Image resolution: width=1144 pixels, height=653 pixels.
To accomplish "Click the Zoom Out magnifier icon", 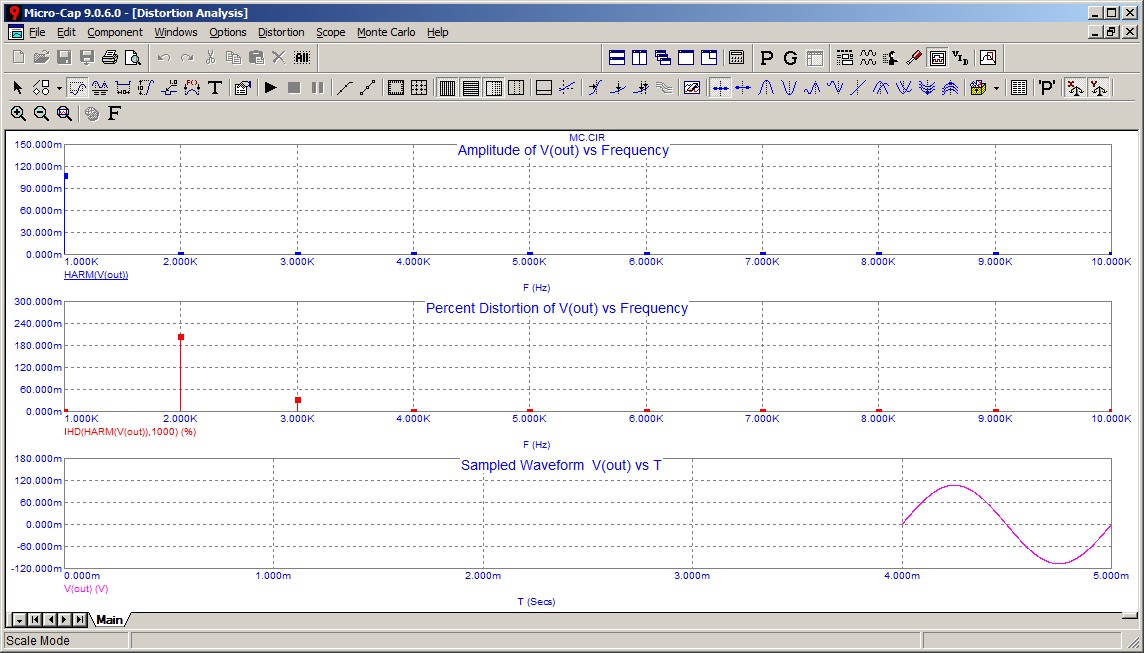I will pyautogui.click(x=41, y=113).
